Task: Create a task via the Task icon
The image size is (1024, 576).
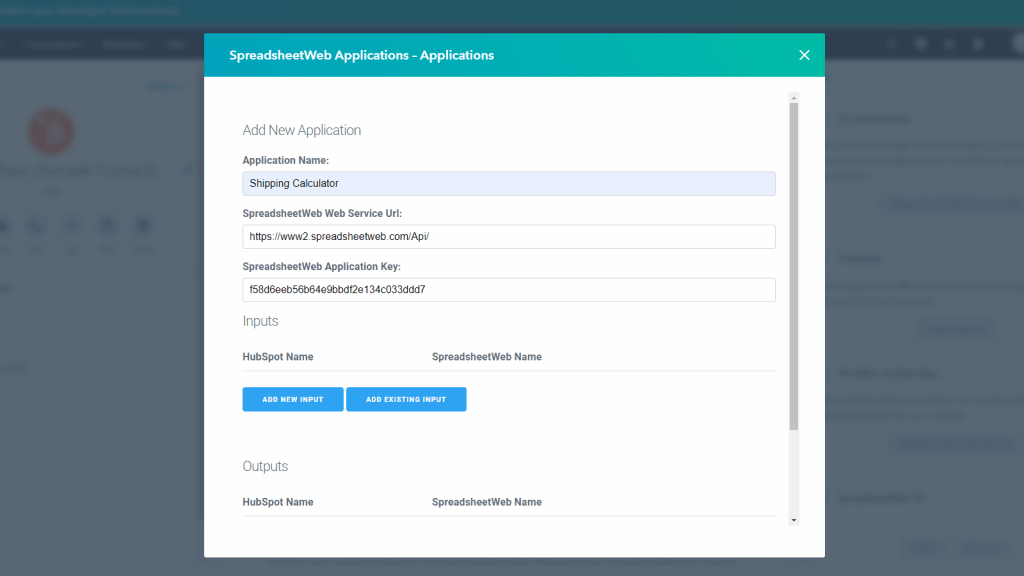Action: pyautogui.click(x=142, y=226)
